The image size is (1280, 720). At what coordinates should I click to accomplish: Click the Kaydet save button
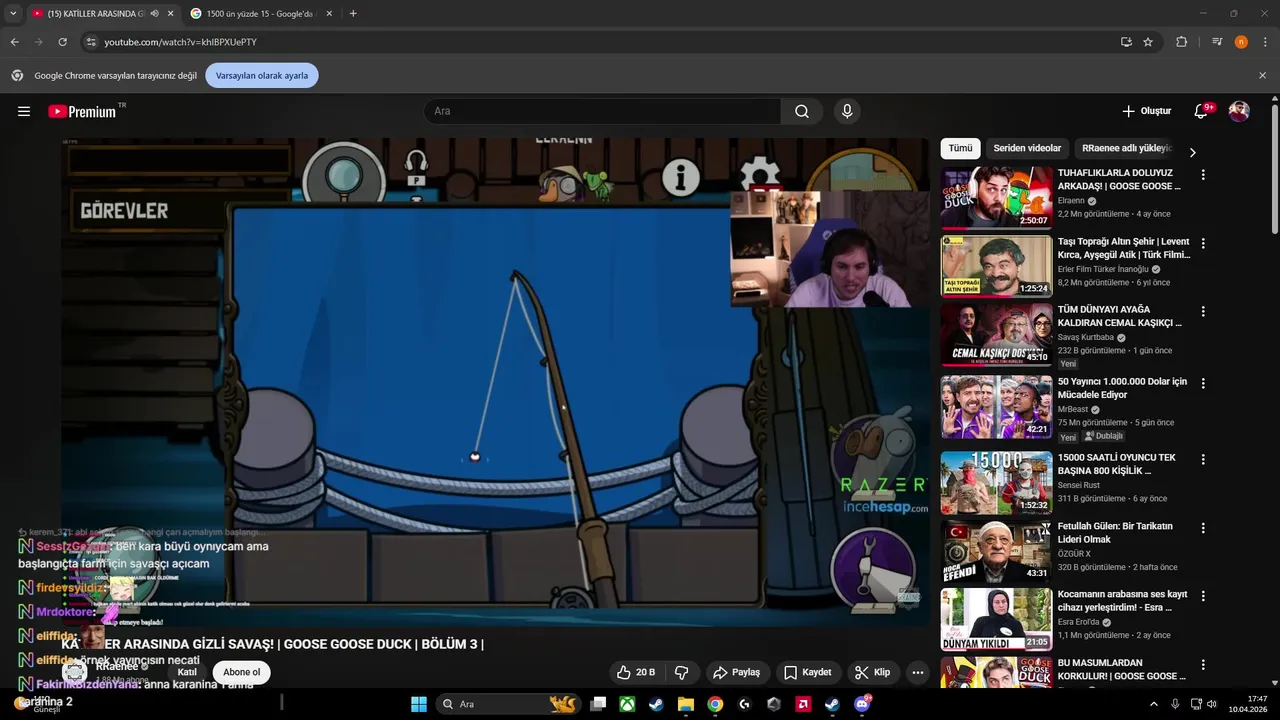coord(807,672)
